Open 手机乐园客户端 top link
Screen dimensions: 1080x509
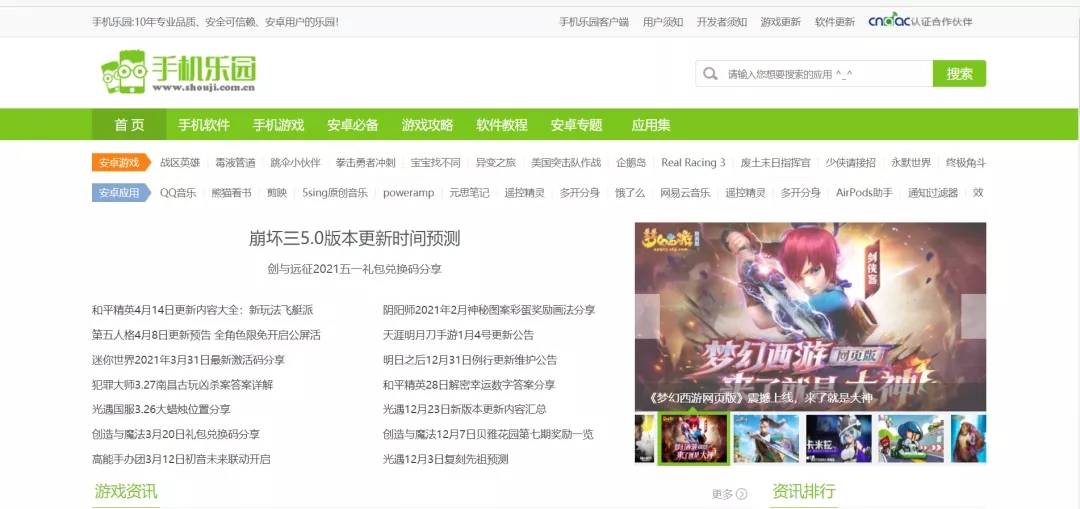594,22
